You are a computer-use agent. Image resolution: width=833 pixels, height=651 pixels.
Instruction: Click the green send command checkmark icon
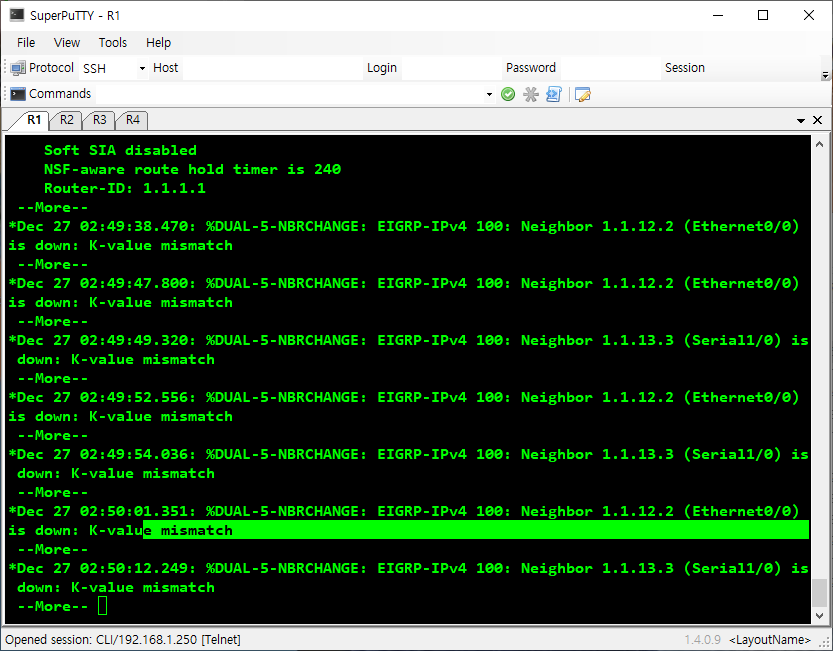(x=508, y=95)
